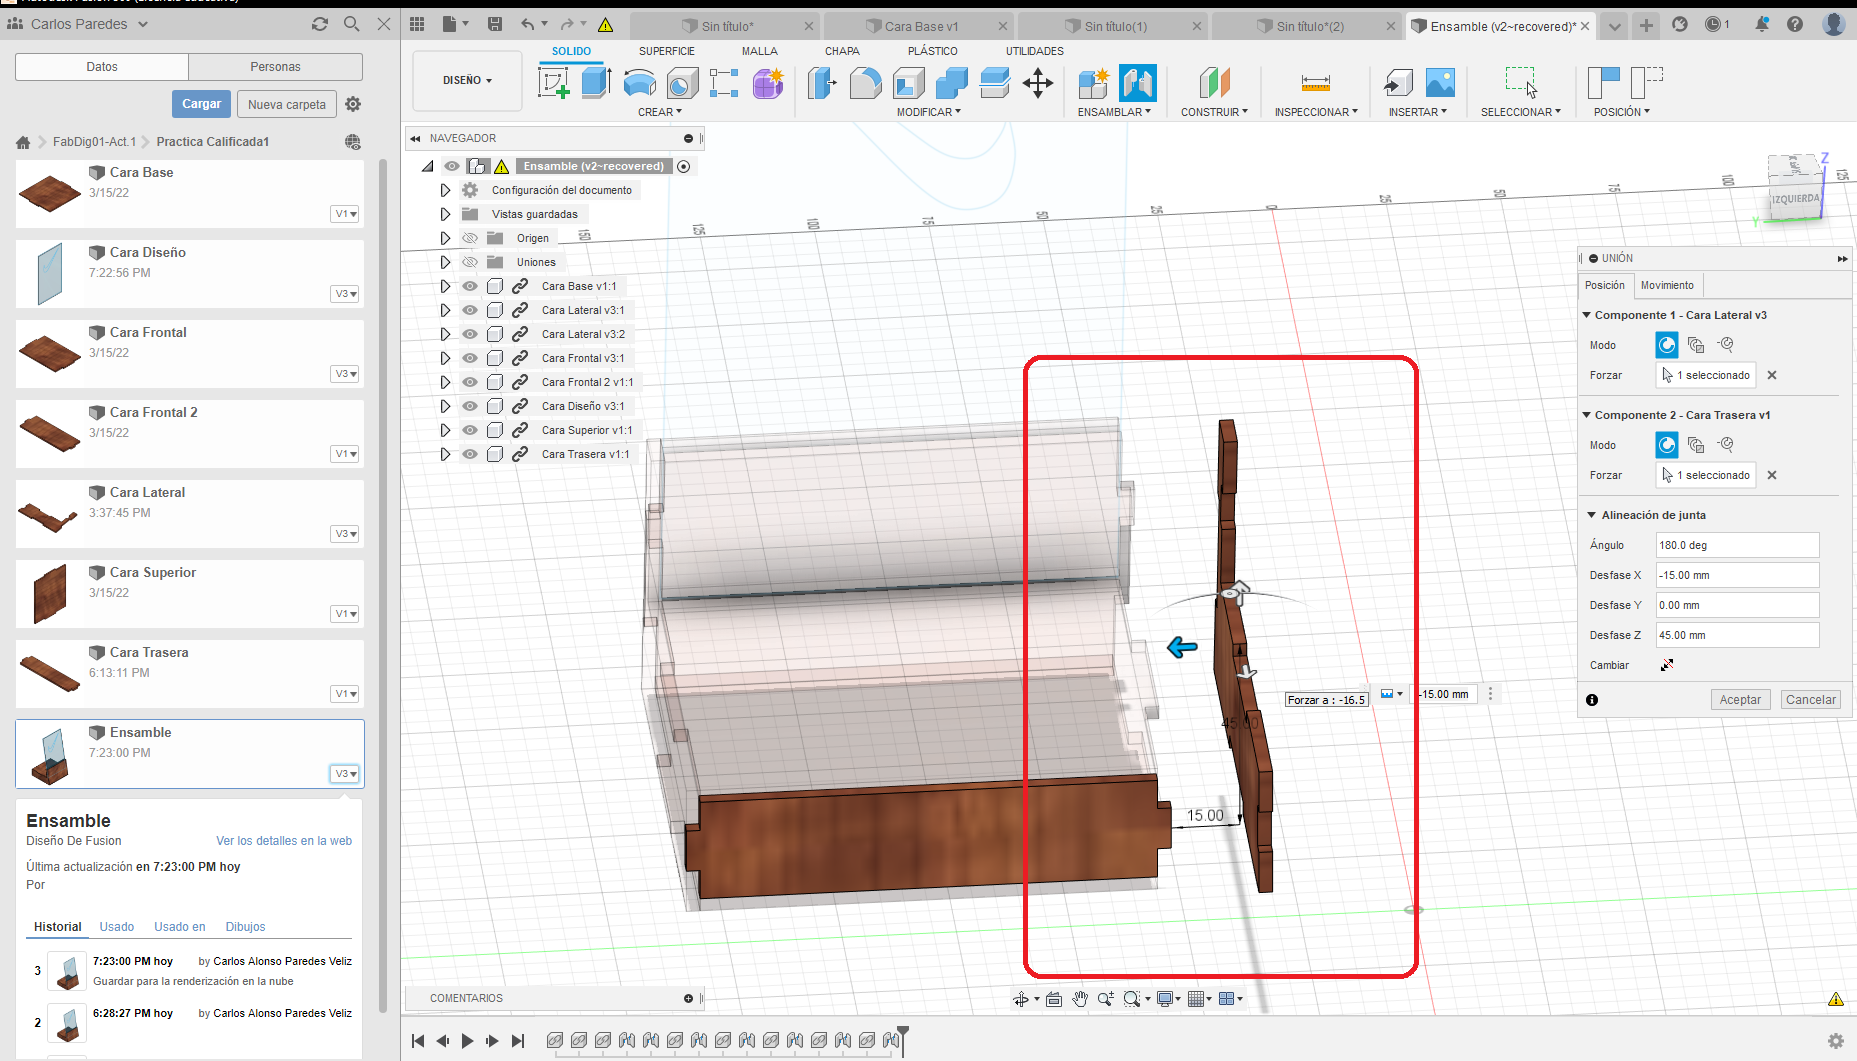
Task: Hide Cara Base v1:1 visibility eye
Action: pos(470,286)
